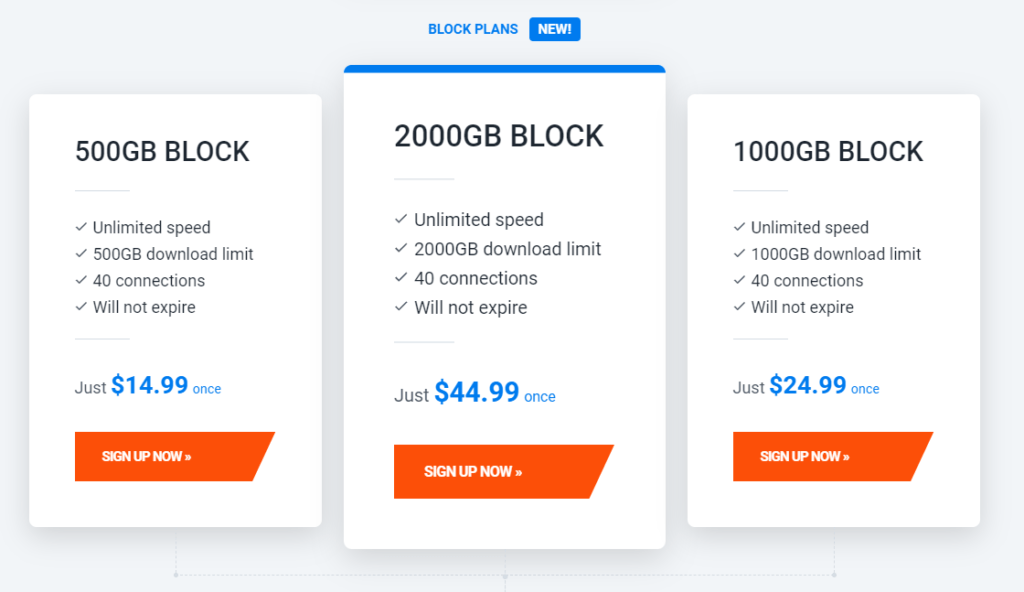Click the 500GB BLOCK heading

(x=162, y=152)
